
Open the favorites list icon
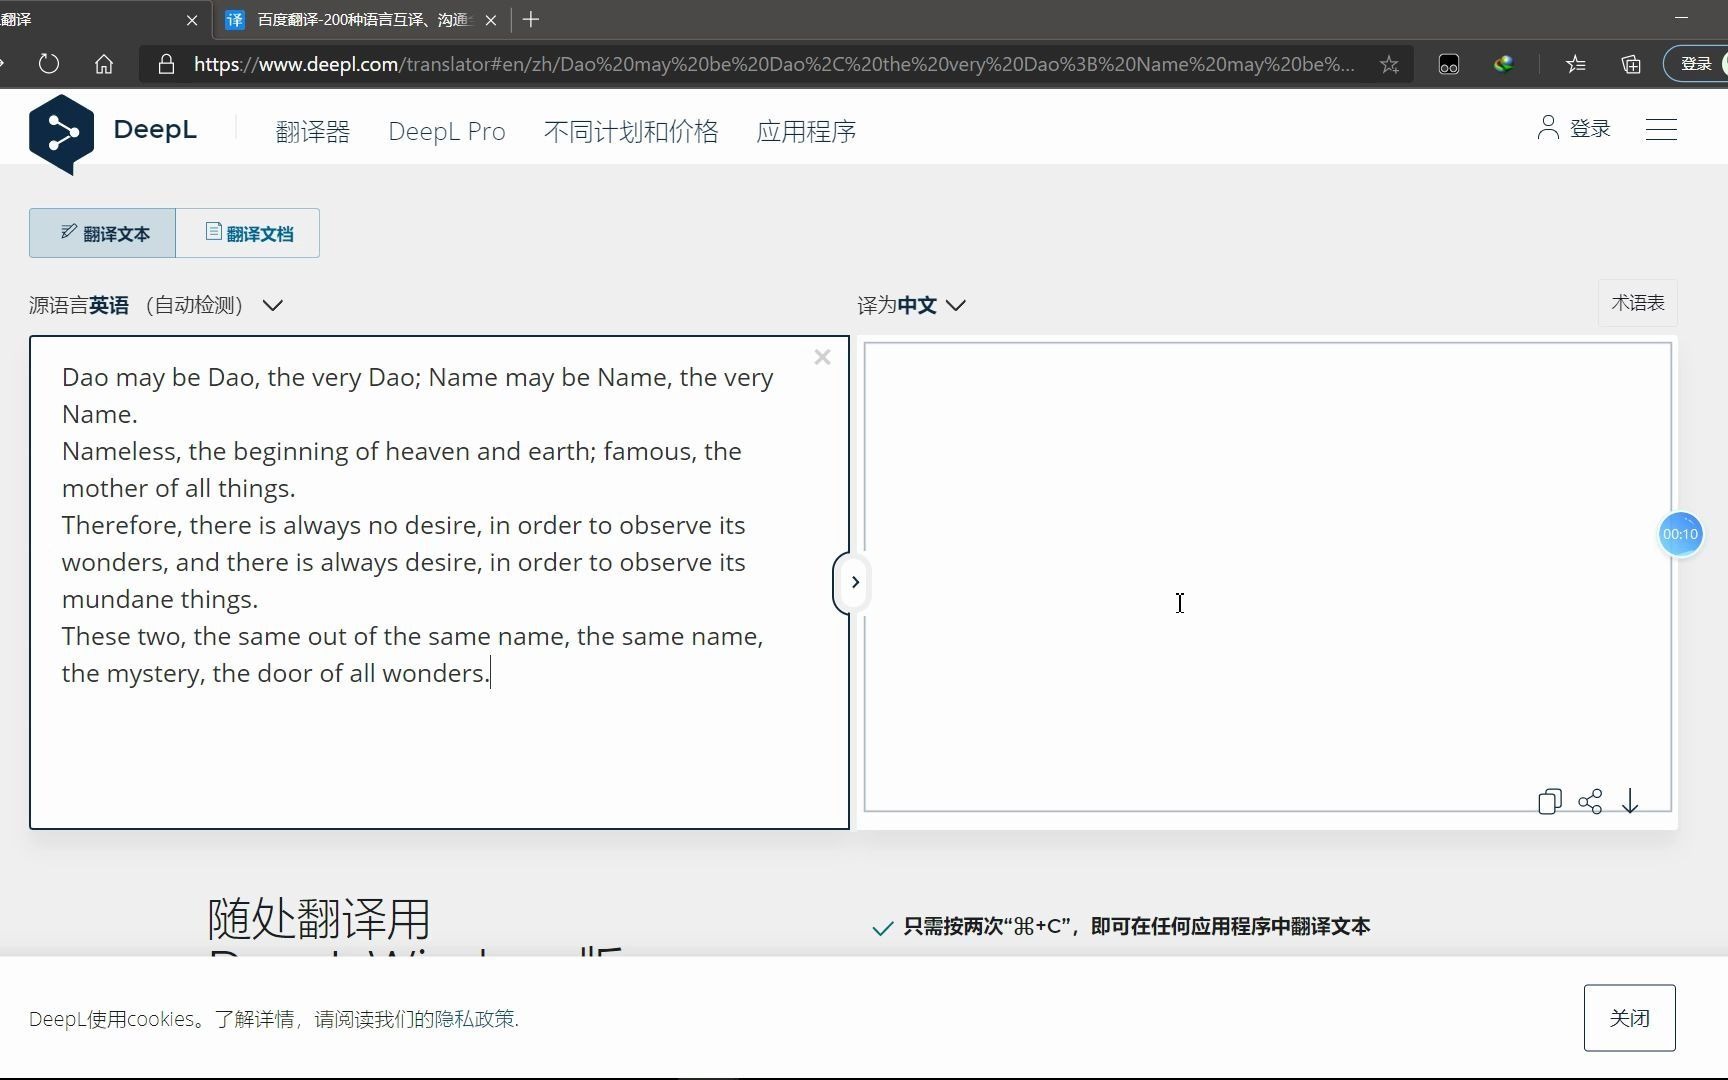pos(1576,64)
